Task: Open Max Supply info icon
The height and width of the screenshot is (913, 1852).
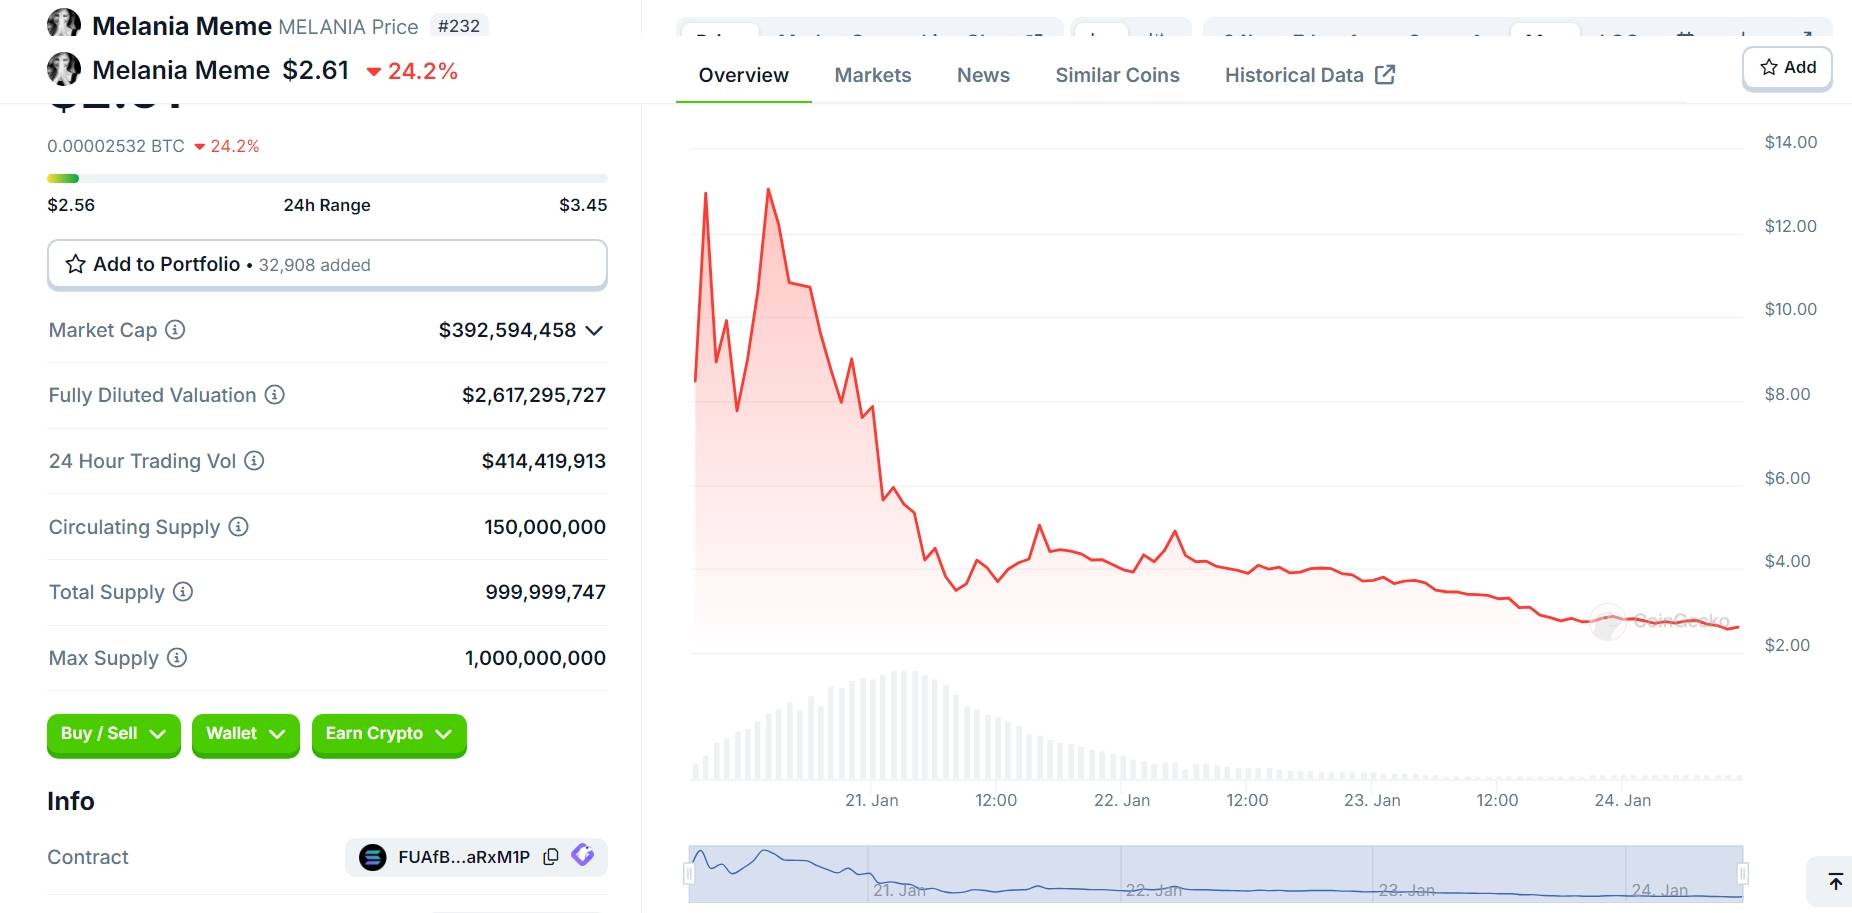Action: [x=177, y=657]
